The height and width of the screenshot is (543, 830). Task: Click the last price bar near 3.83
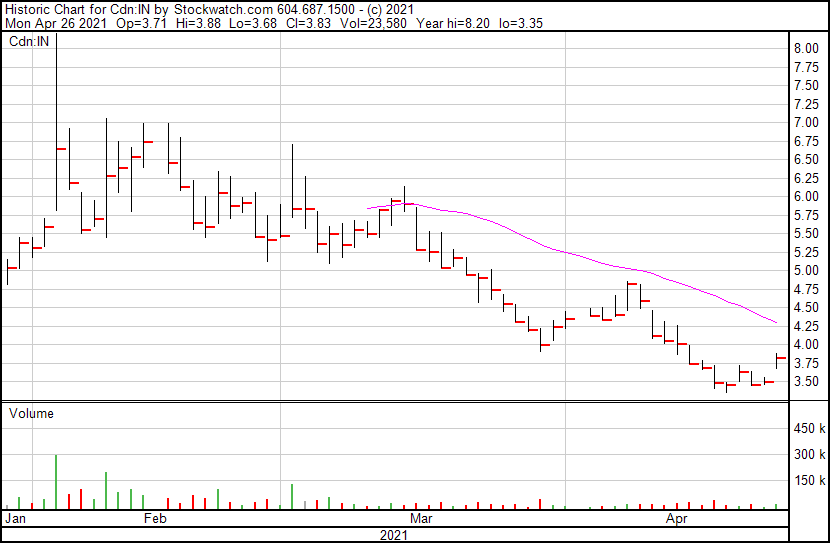click(780, 360)
